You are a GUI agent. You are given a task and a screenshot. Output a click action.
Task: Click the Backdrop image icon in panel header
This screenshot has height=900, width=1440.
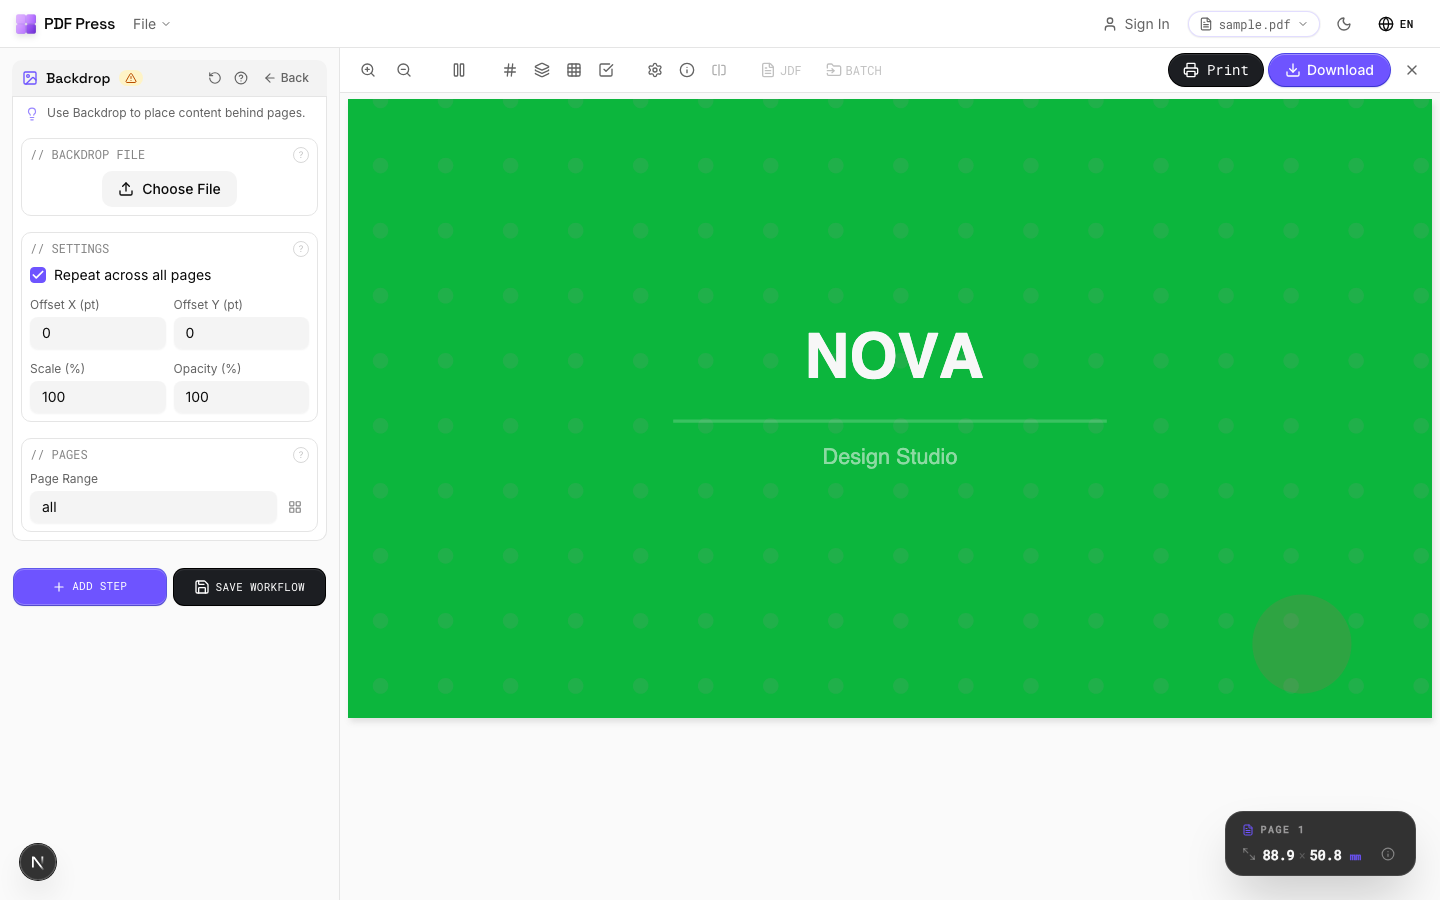(x=30, y=78)
